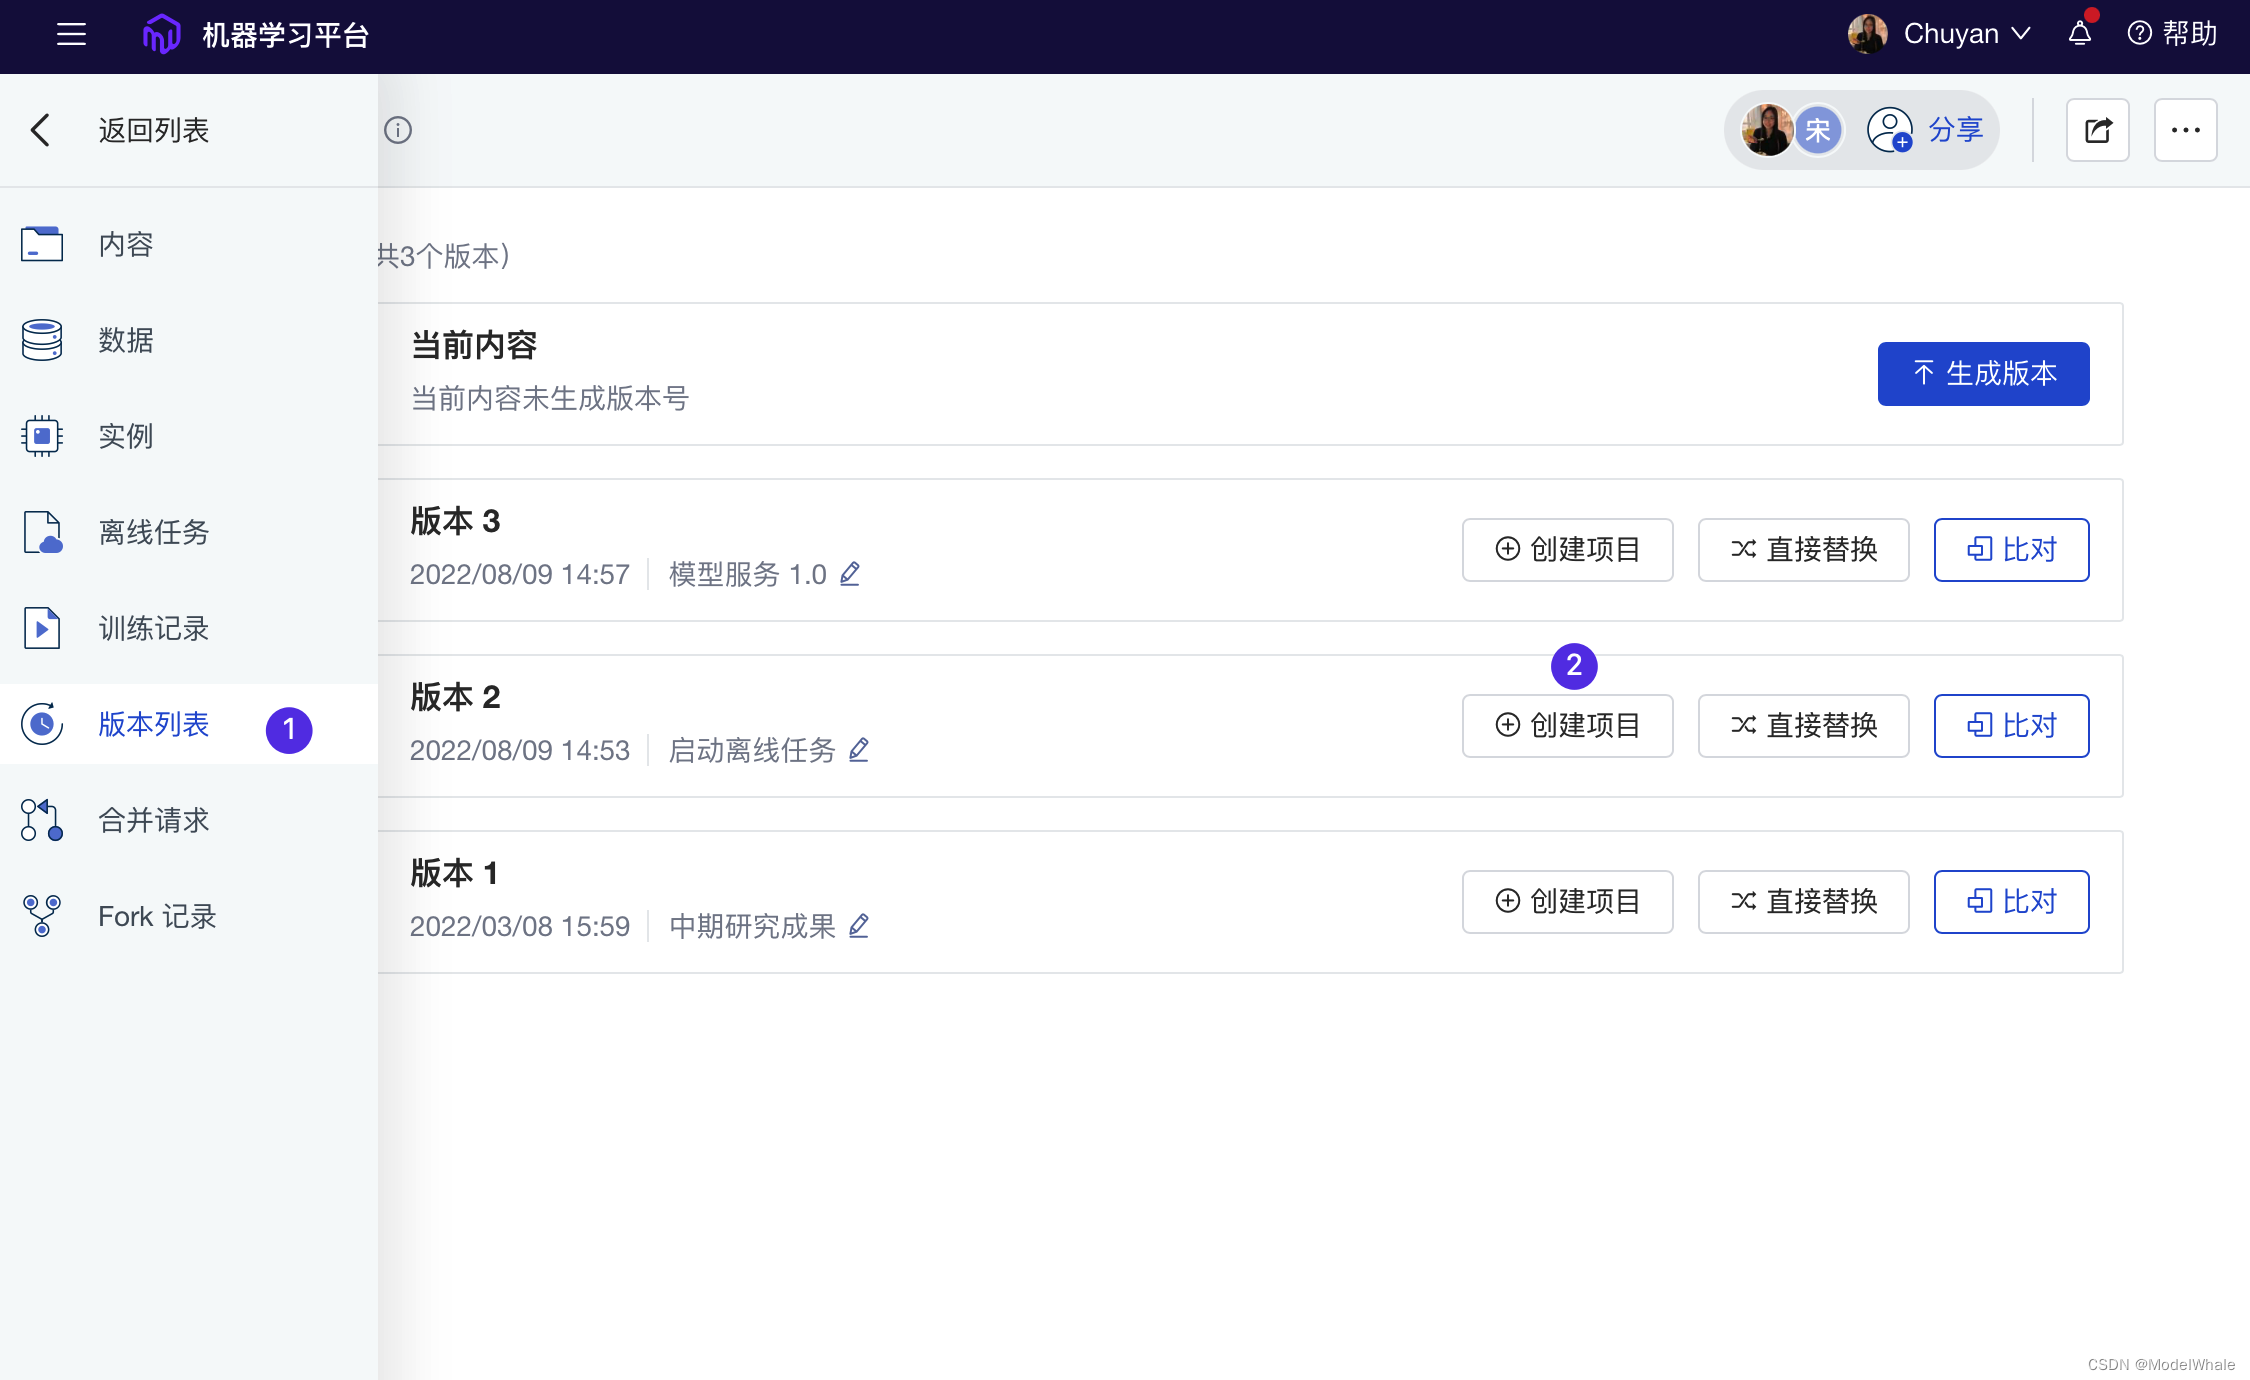2250x1380 pixels.
Task: Select 合并请求 sidebar item
Action: pos(153,820)
